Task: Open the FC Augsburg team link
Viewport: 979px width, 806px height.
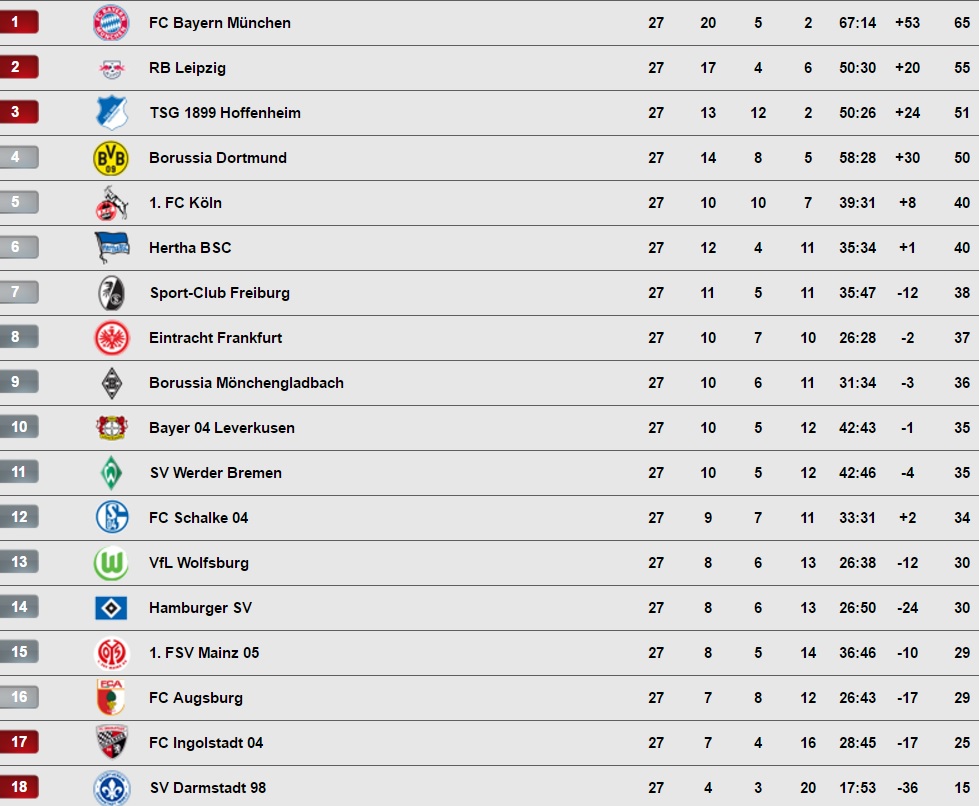Action: coord(196,698)
